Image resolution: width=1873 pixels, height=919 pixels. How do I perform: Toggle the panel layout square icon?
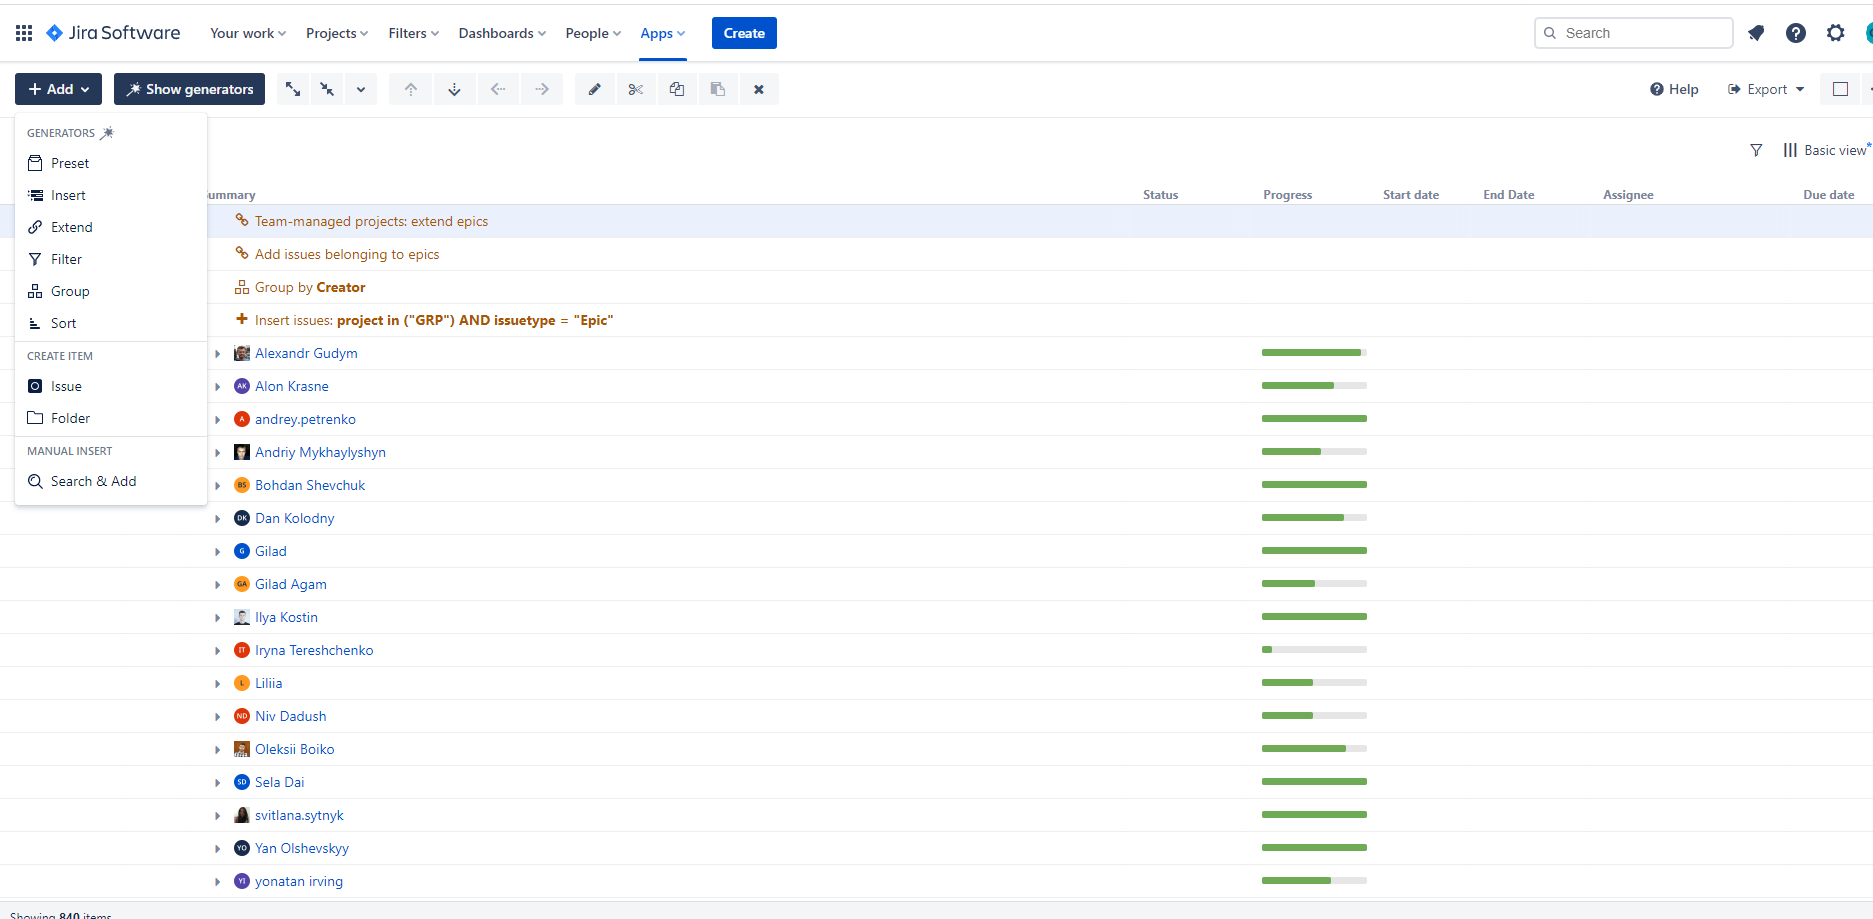[x=1840, y=89]
